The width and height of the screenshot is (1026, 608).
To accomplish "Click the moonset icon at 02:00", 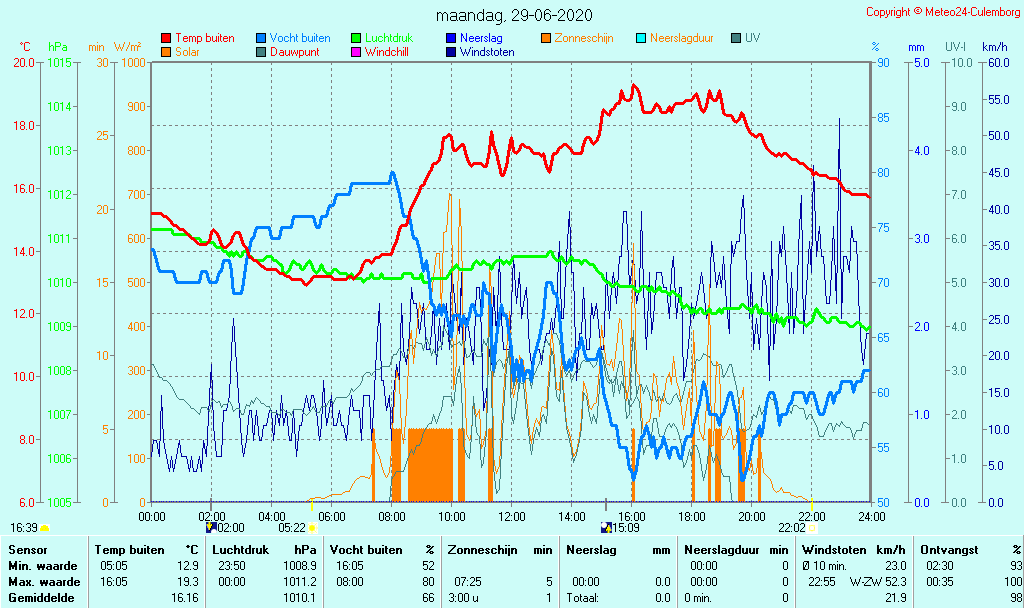I will tap(211, 526).
